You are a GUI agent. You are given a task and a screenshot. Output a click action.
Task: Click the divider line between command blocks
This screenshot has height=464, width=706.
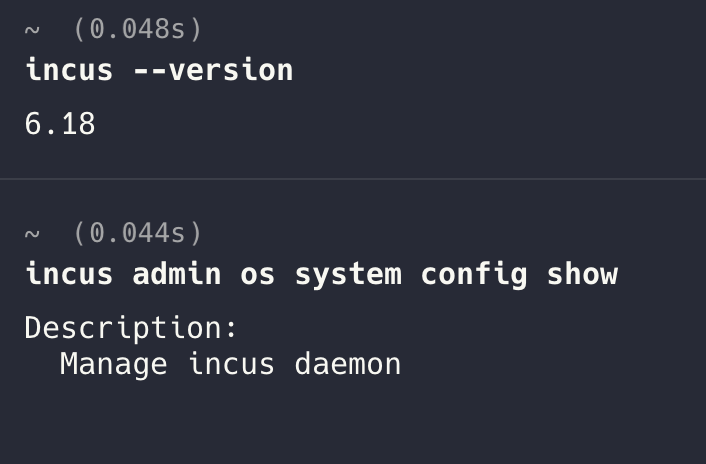pyautogui.click(x=353, y=179)
